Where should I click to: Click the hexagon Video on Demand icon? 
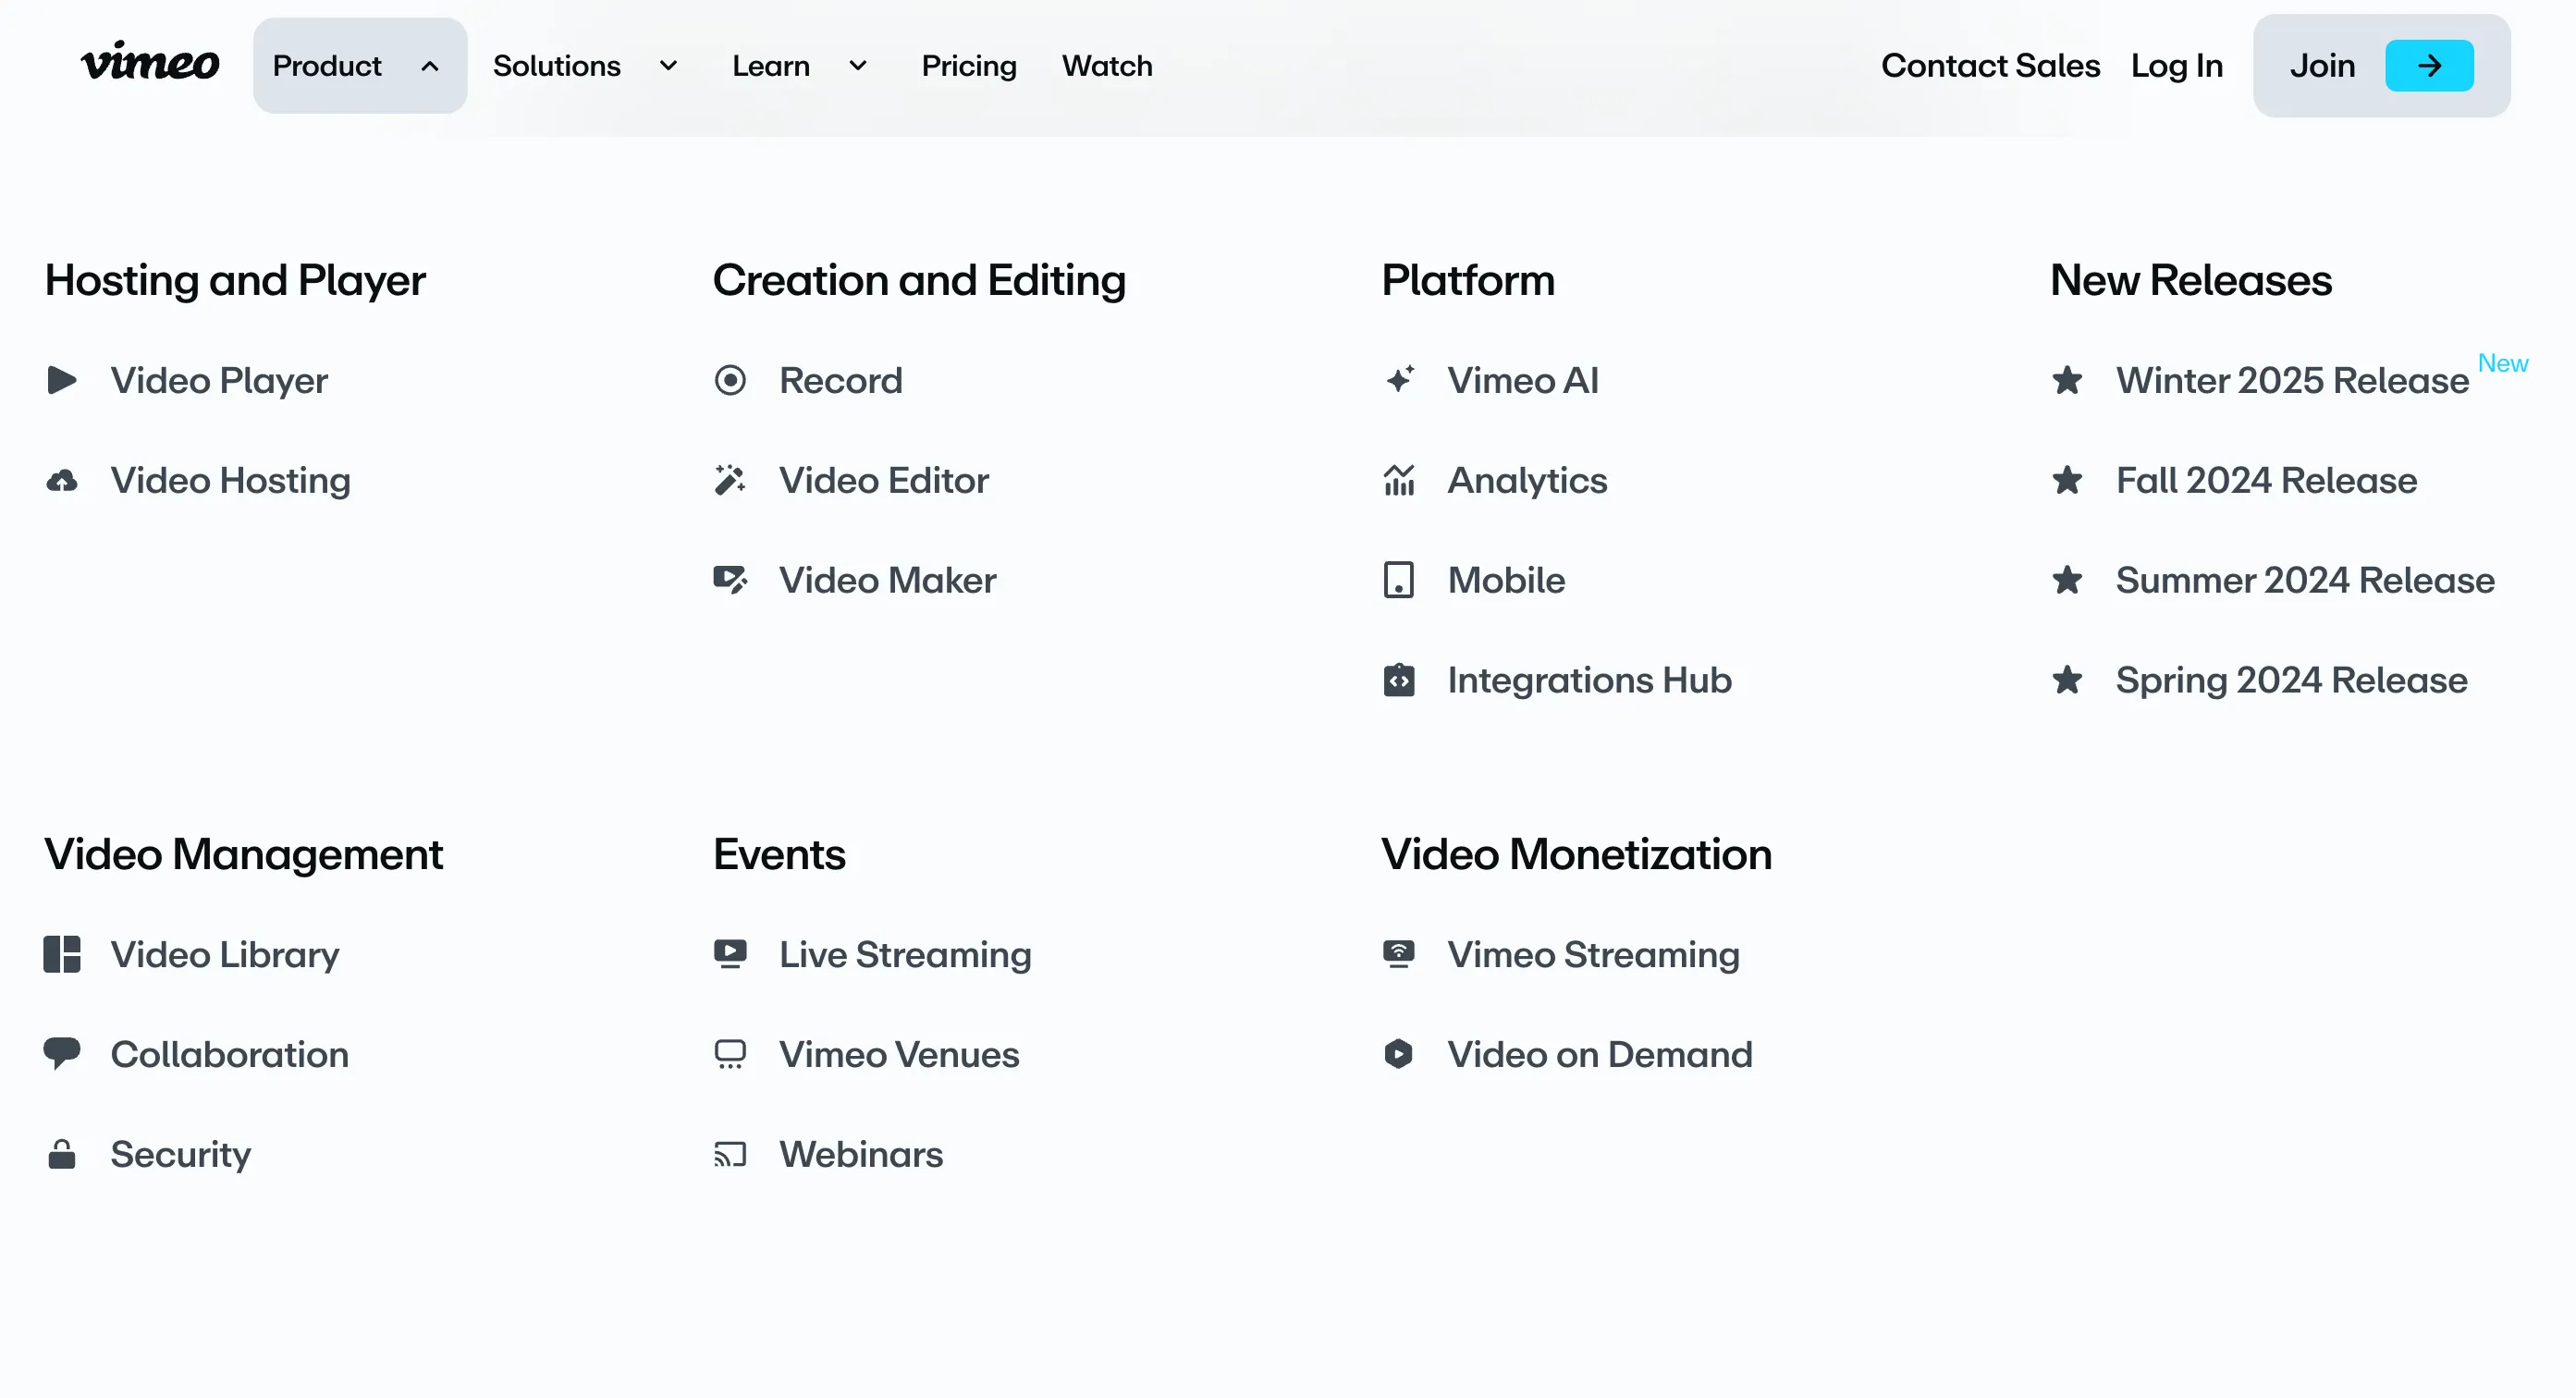tap(1399, 1054)
